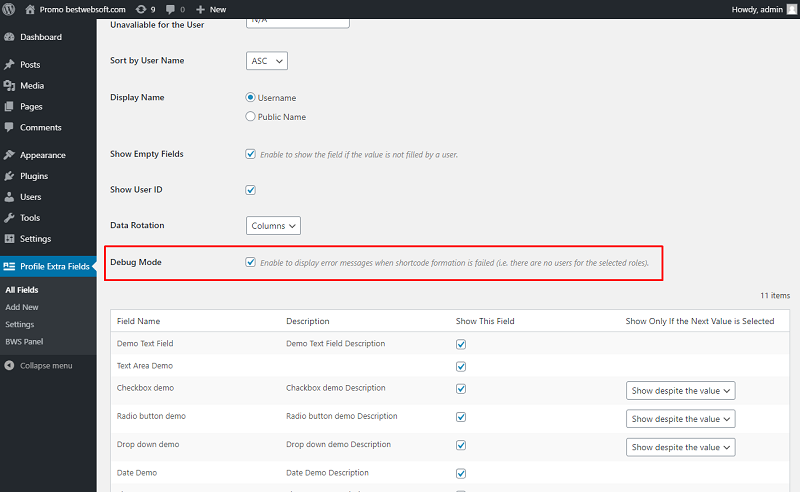Click the Media icon in sidebar
800x492 pixels.
(9, 85)
